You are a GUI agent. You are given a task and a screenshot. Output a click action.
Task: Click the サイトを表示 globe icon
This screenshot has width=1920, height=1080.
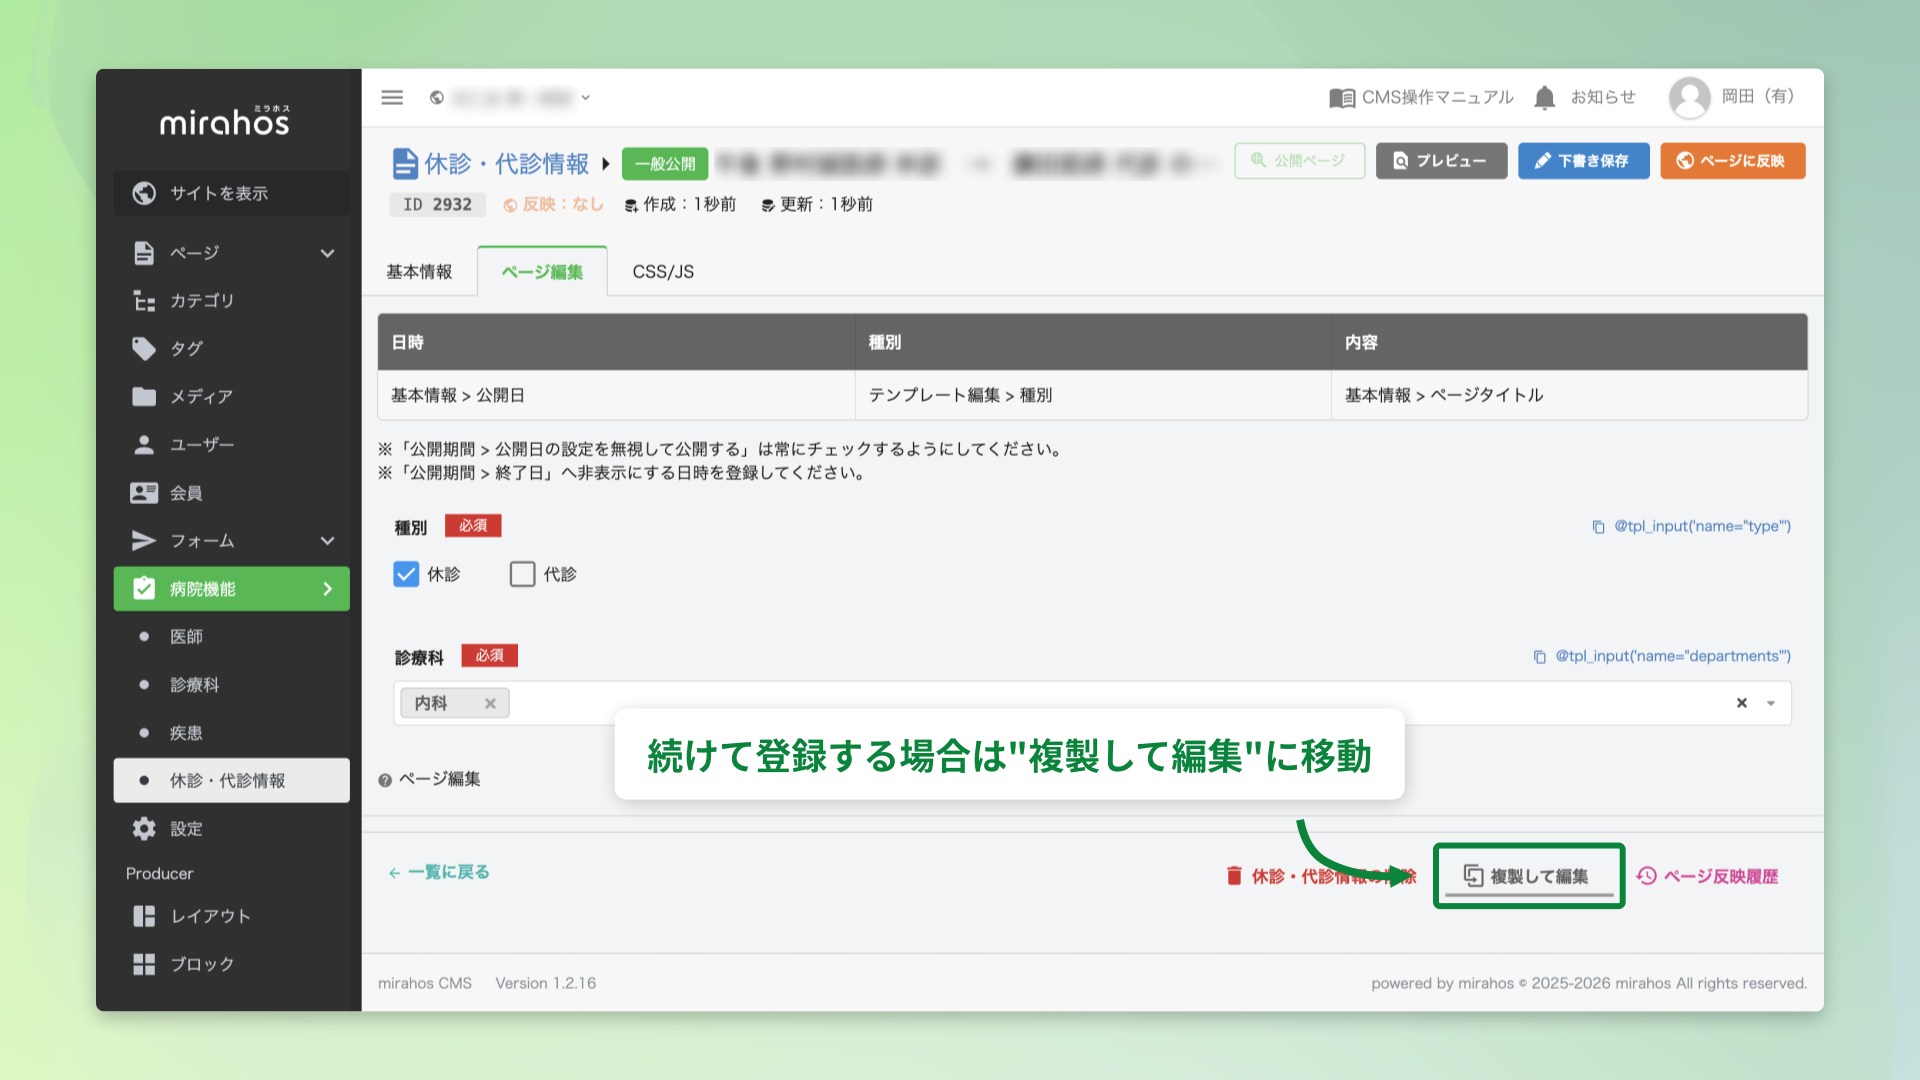click(144, 193)
